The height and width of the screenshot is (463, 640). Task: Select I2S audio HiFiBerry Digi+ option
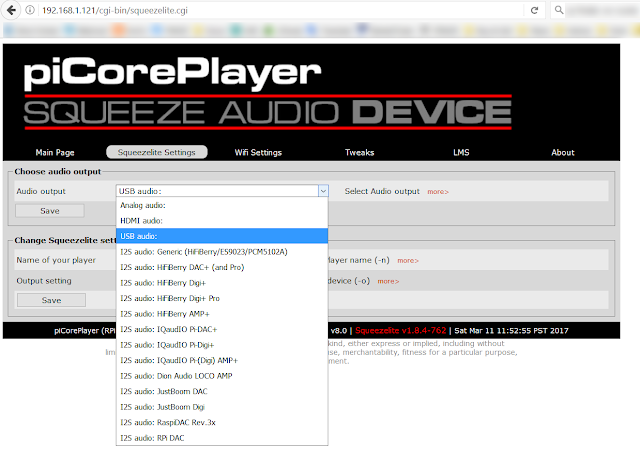pyautogui.click(x=222, y=283)
